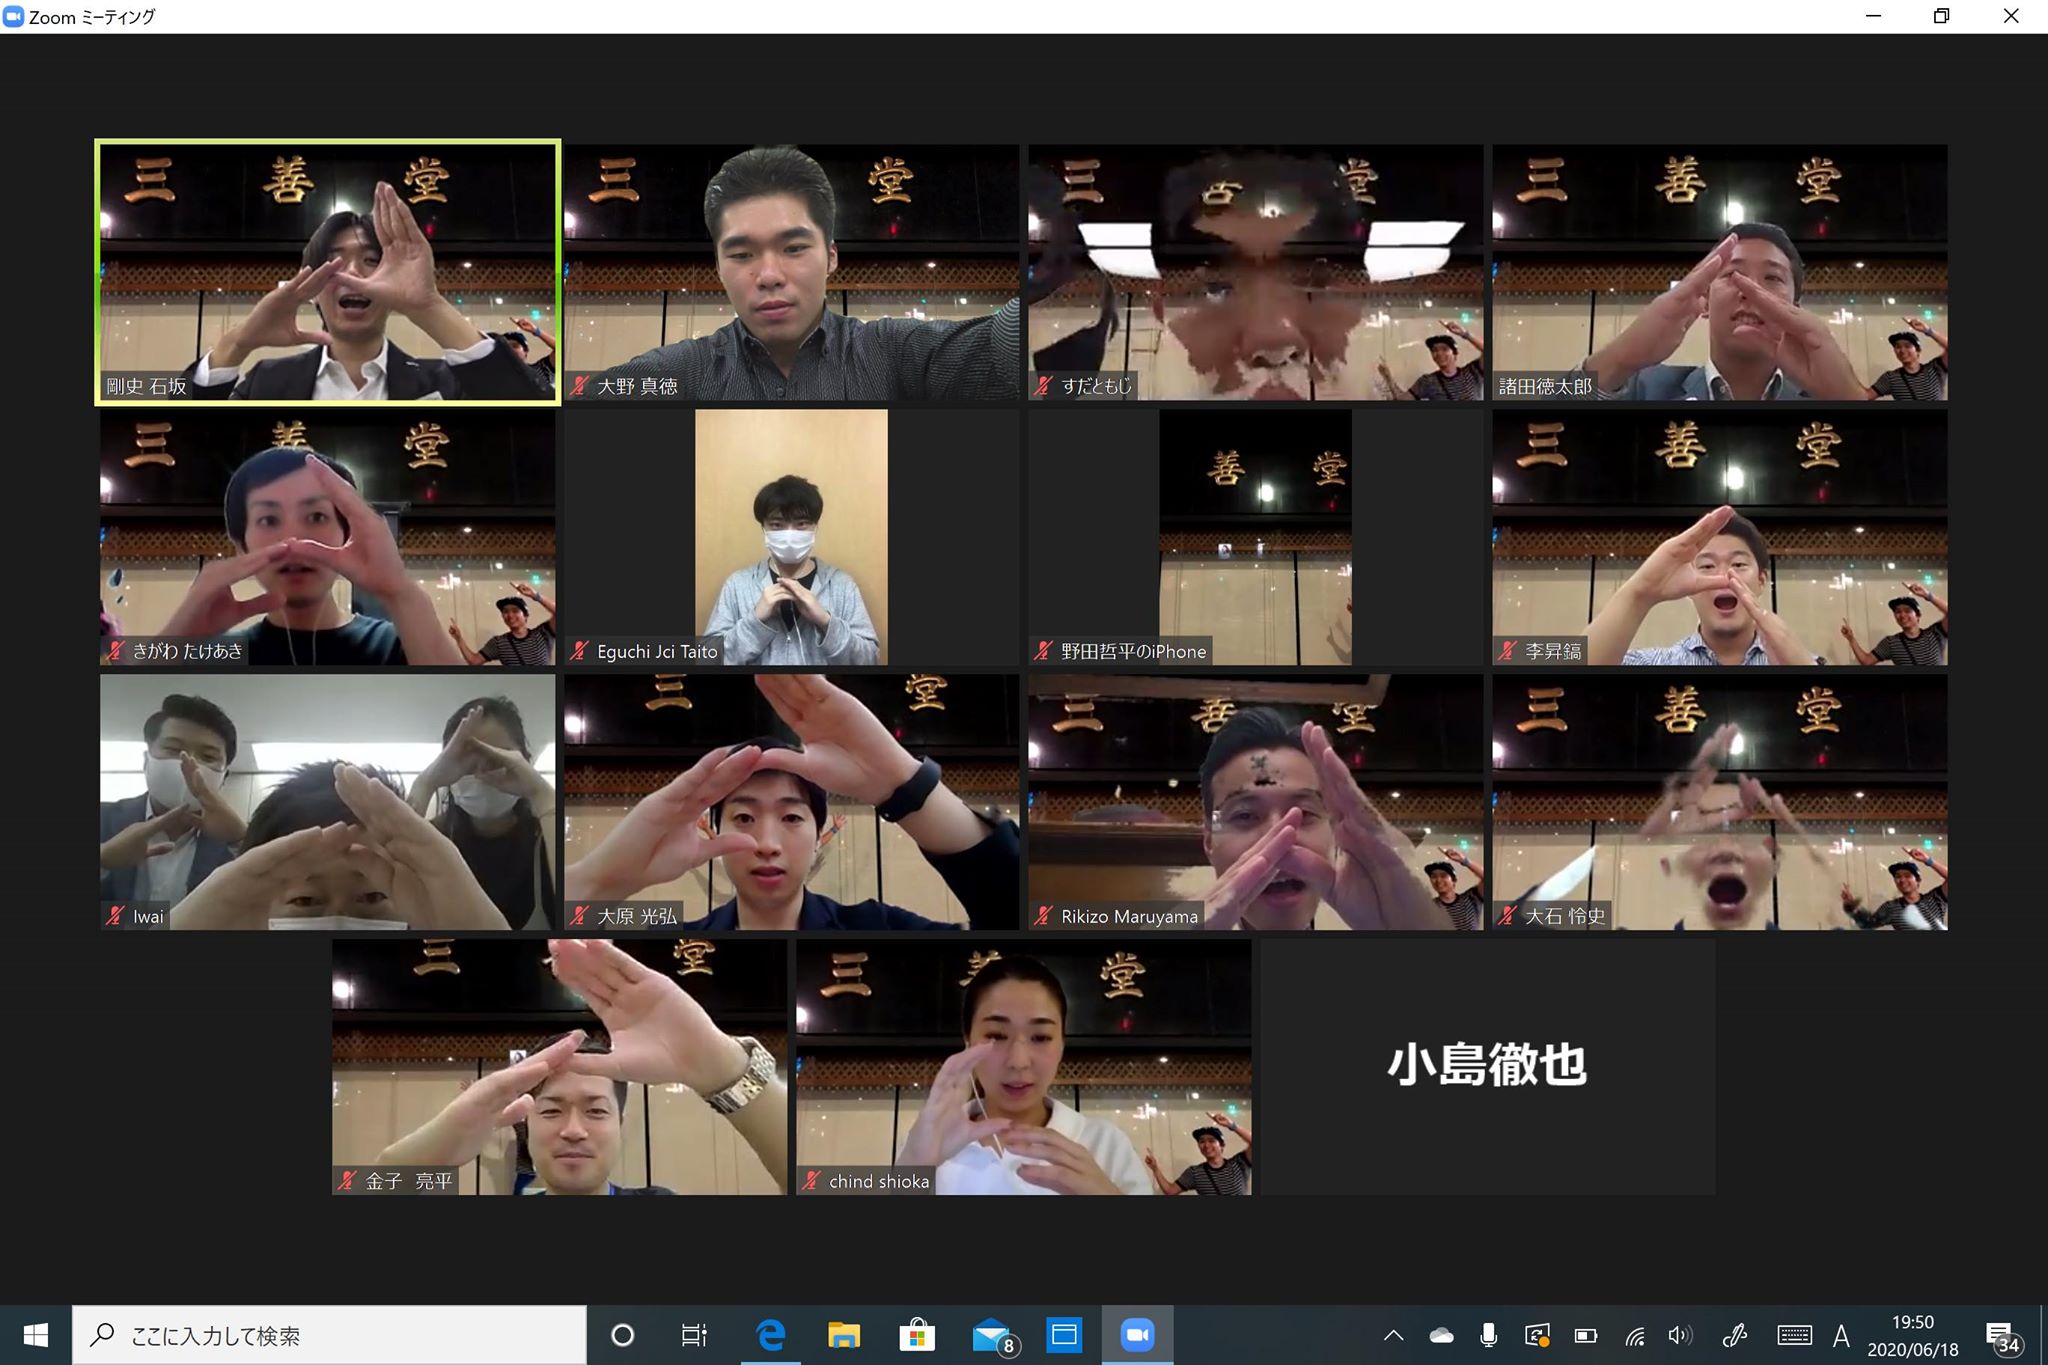Open volume control in system tray
The width and height of the screenshot is (2048, 1365).
tap(1680, 1335)
